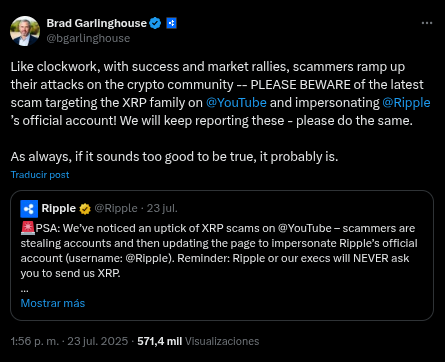The width and height of the screenshot is (445, 362).
Task: Open the three-dot more options menu
Action: click(427, 23)
